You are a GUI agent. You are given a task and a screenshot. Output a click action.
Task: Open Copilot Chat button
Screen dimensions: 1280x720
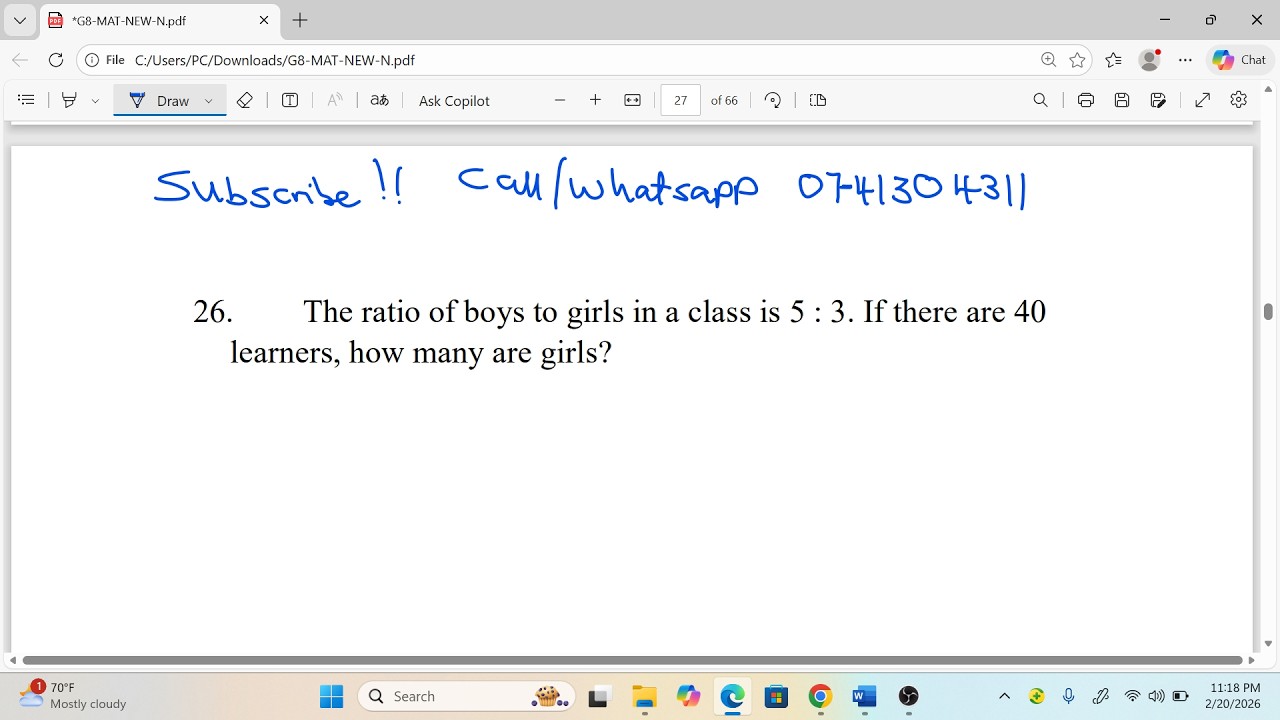(x=1240, y=60)
